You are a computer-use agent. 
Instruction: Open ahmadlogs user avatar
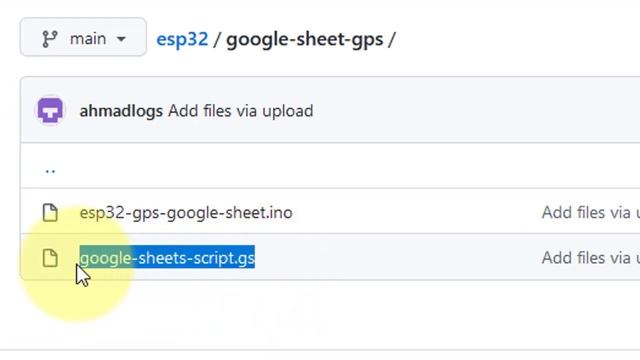point(50,110)
